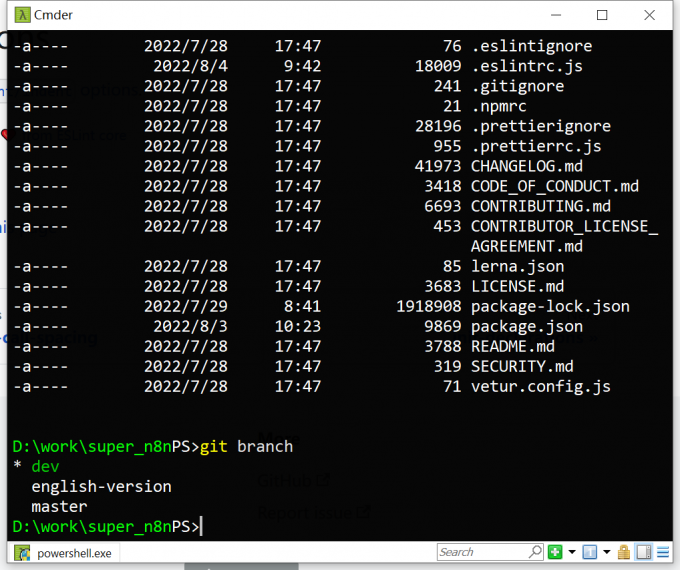Close the Cmder window
This screenshot has height=570, width=680.
pos(649,15)
